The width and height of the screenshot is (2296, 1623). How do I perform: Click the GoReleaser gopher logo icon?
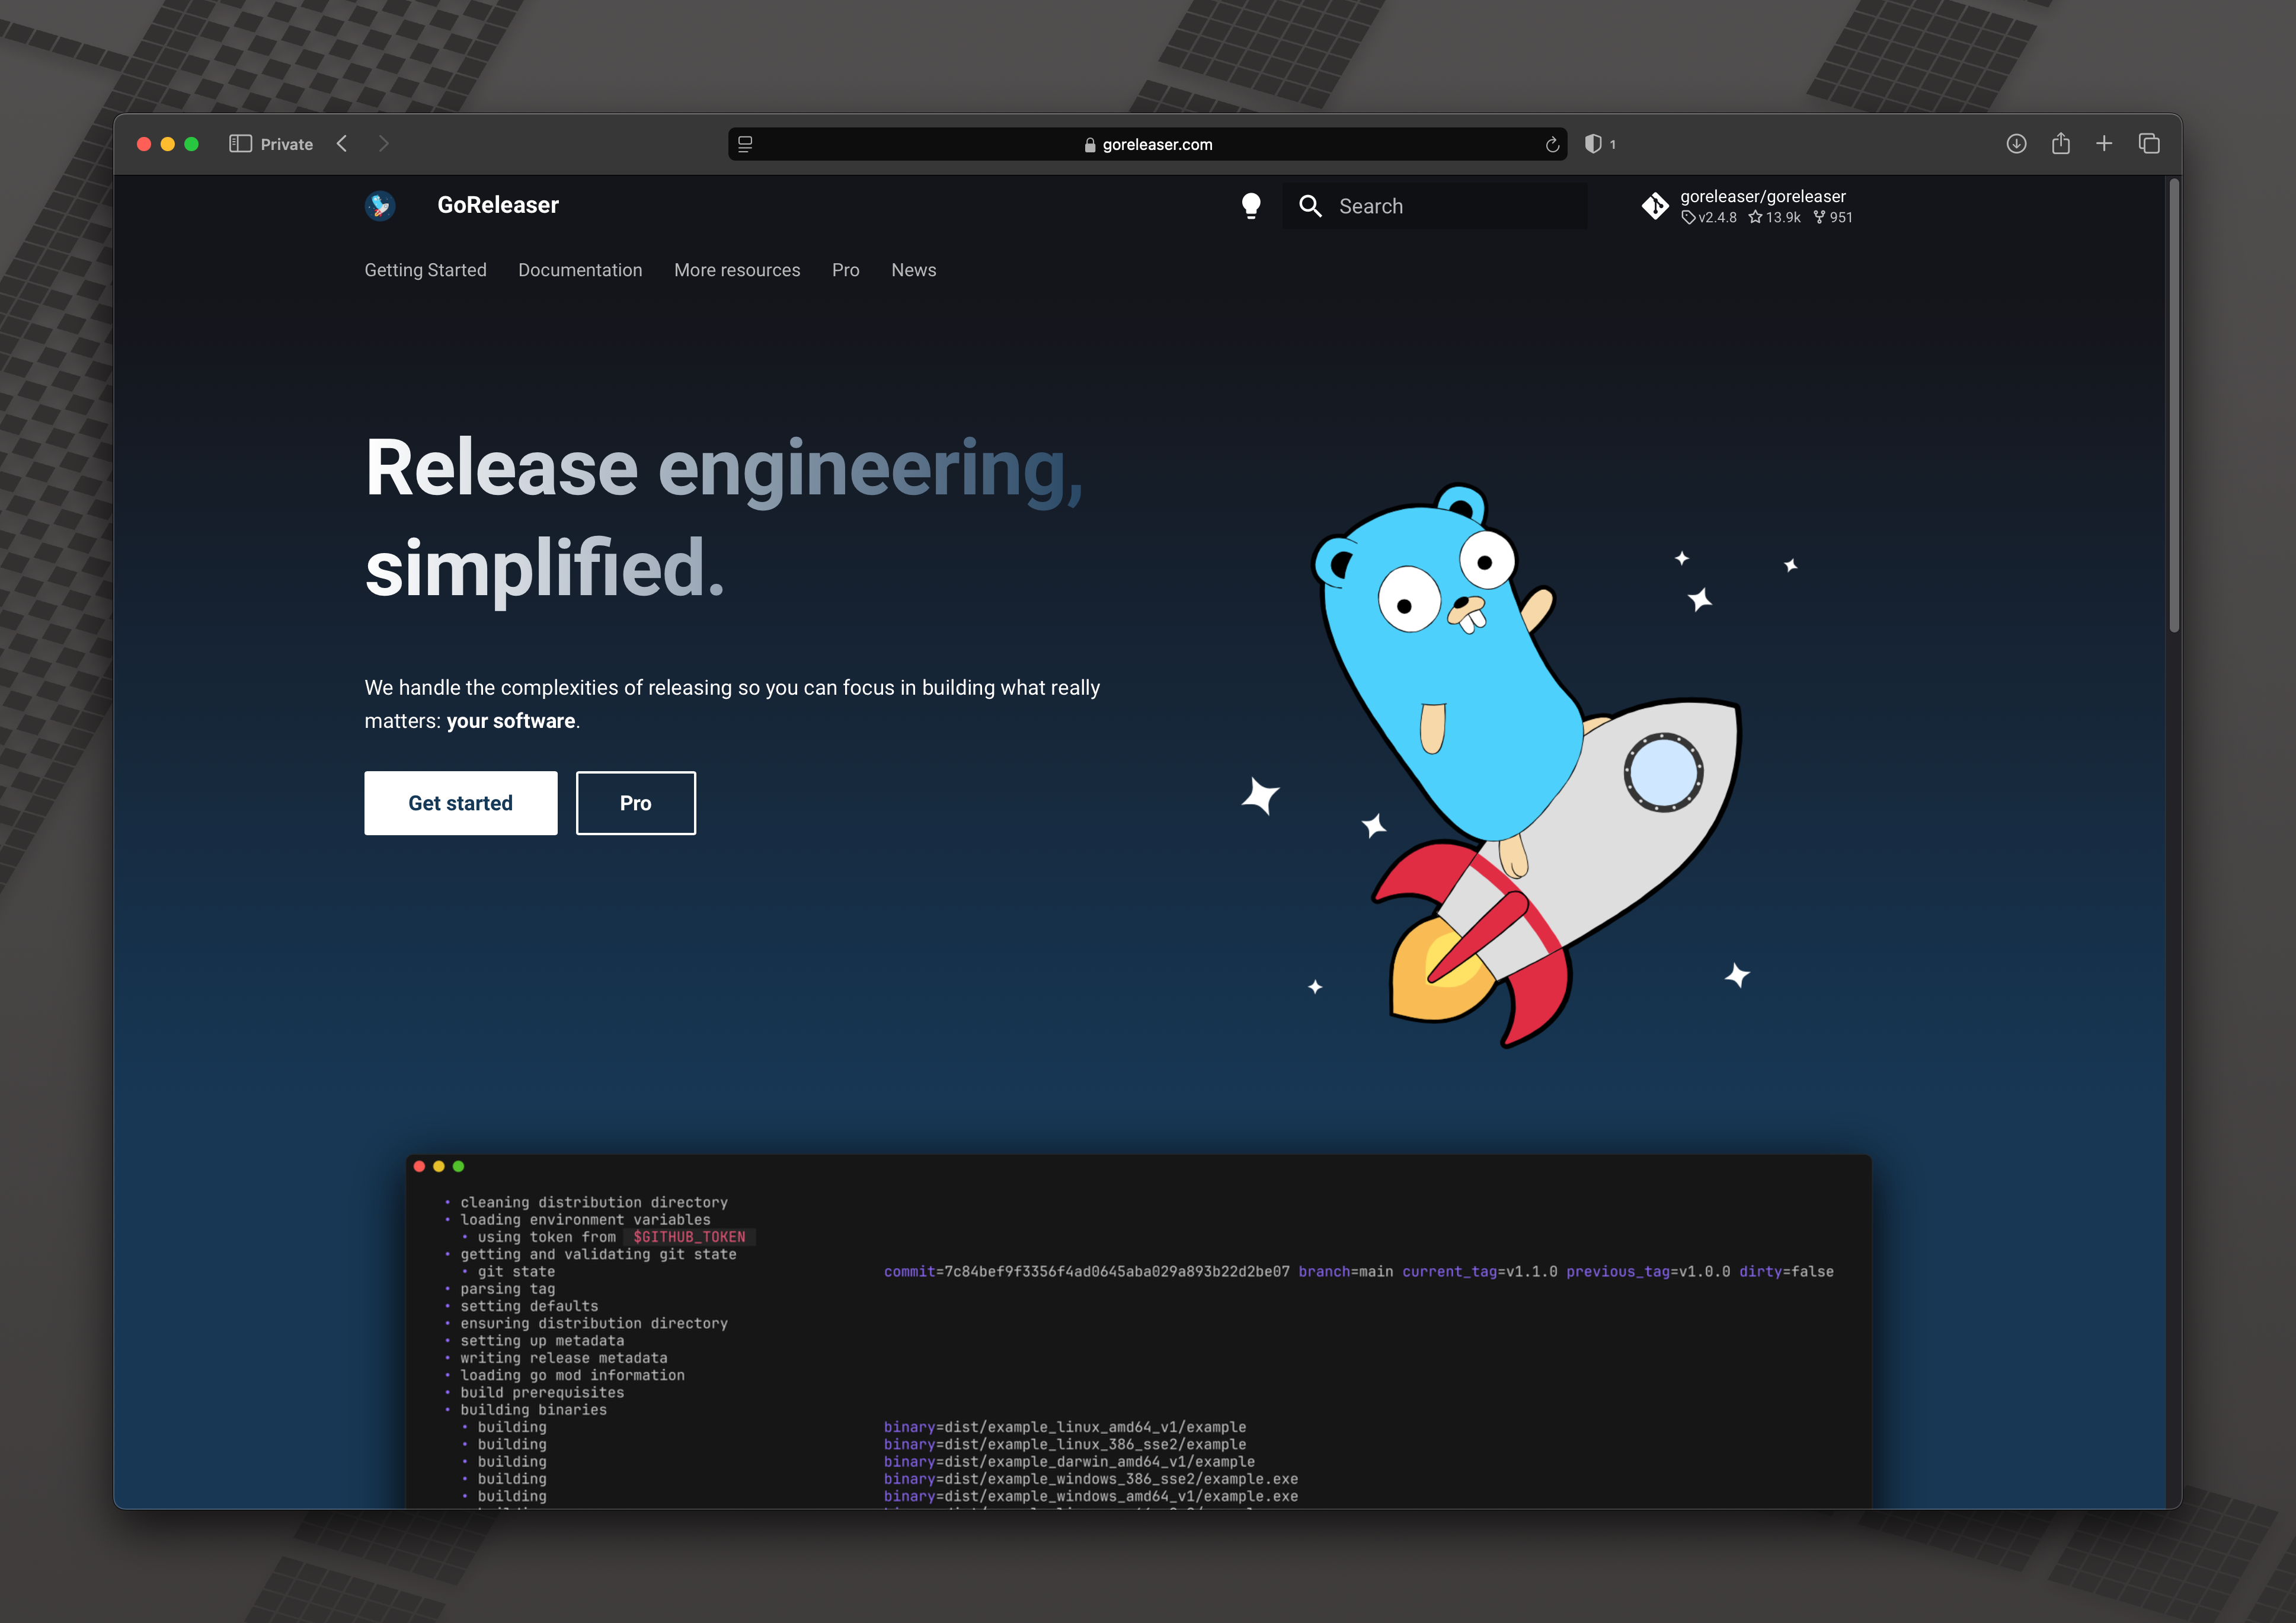point(380,205)
